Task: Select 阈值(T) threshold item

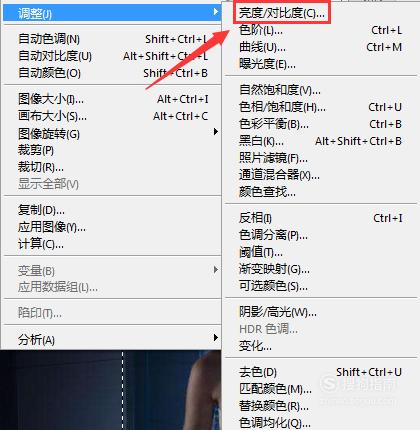Action: [x=320, y=252]
